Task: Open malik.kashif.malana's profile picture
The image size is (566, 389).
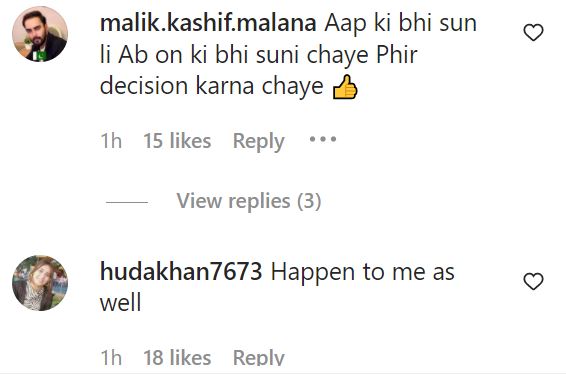Action: pos(40,34)
